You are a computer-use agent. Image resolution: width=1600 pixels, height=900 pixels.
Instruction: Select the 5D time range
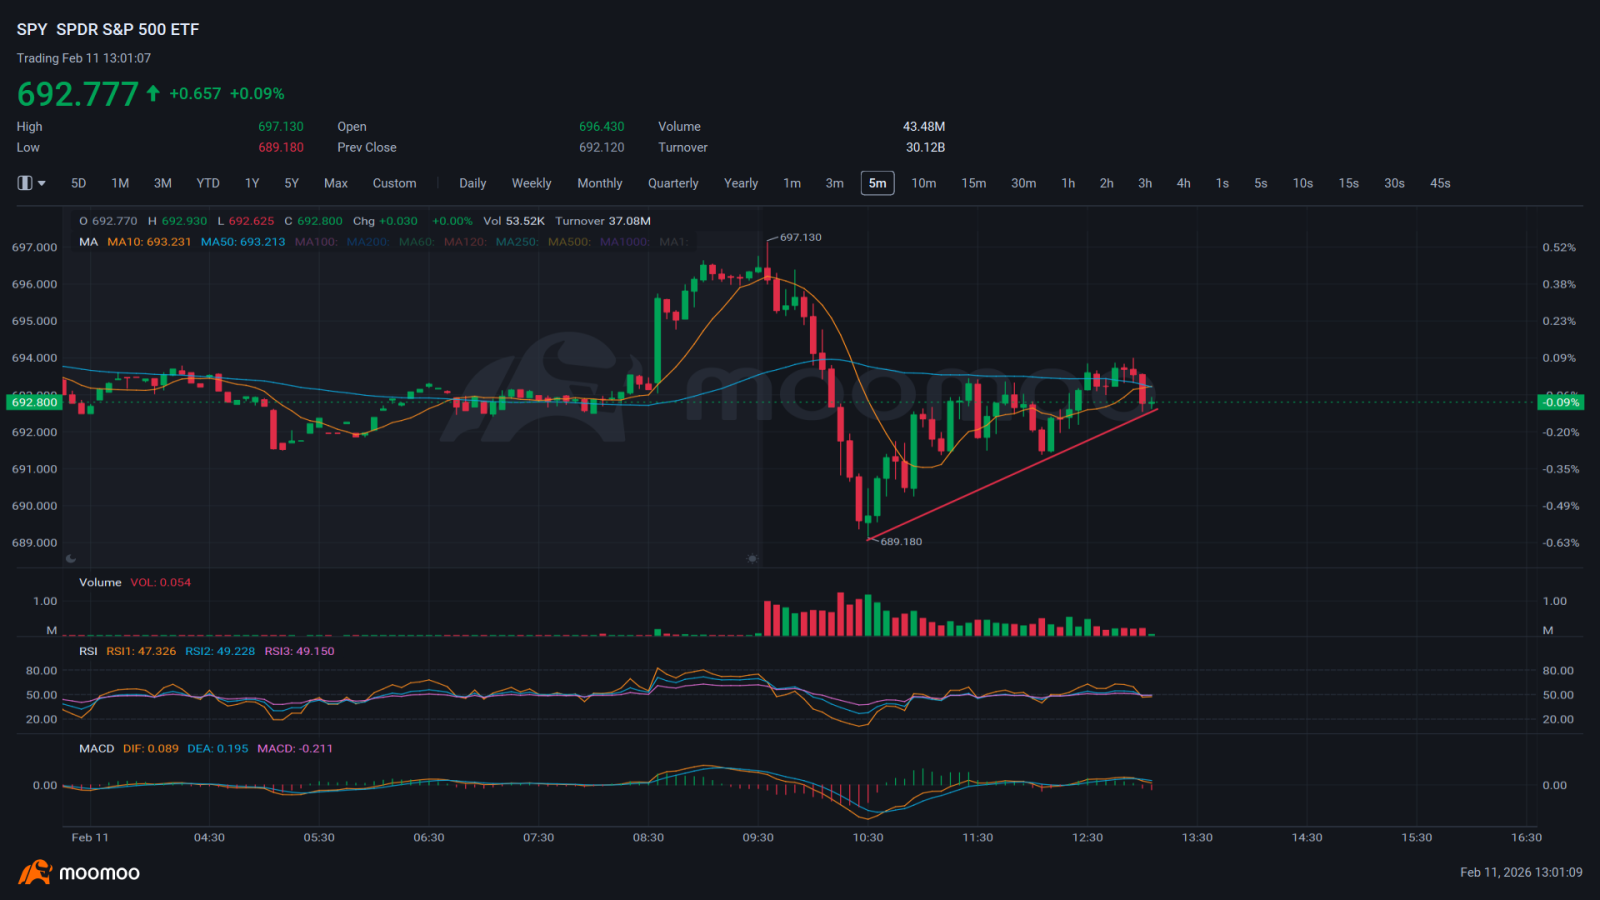coord(79,183)
